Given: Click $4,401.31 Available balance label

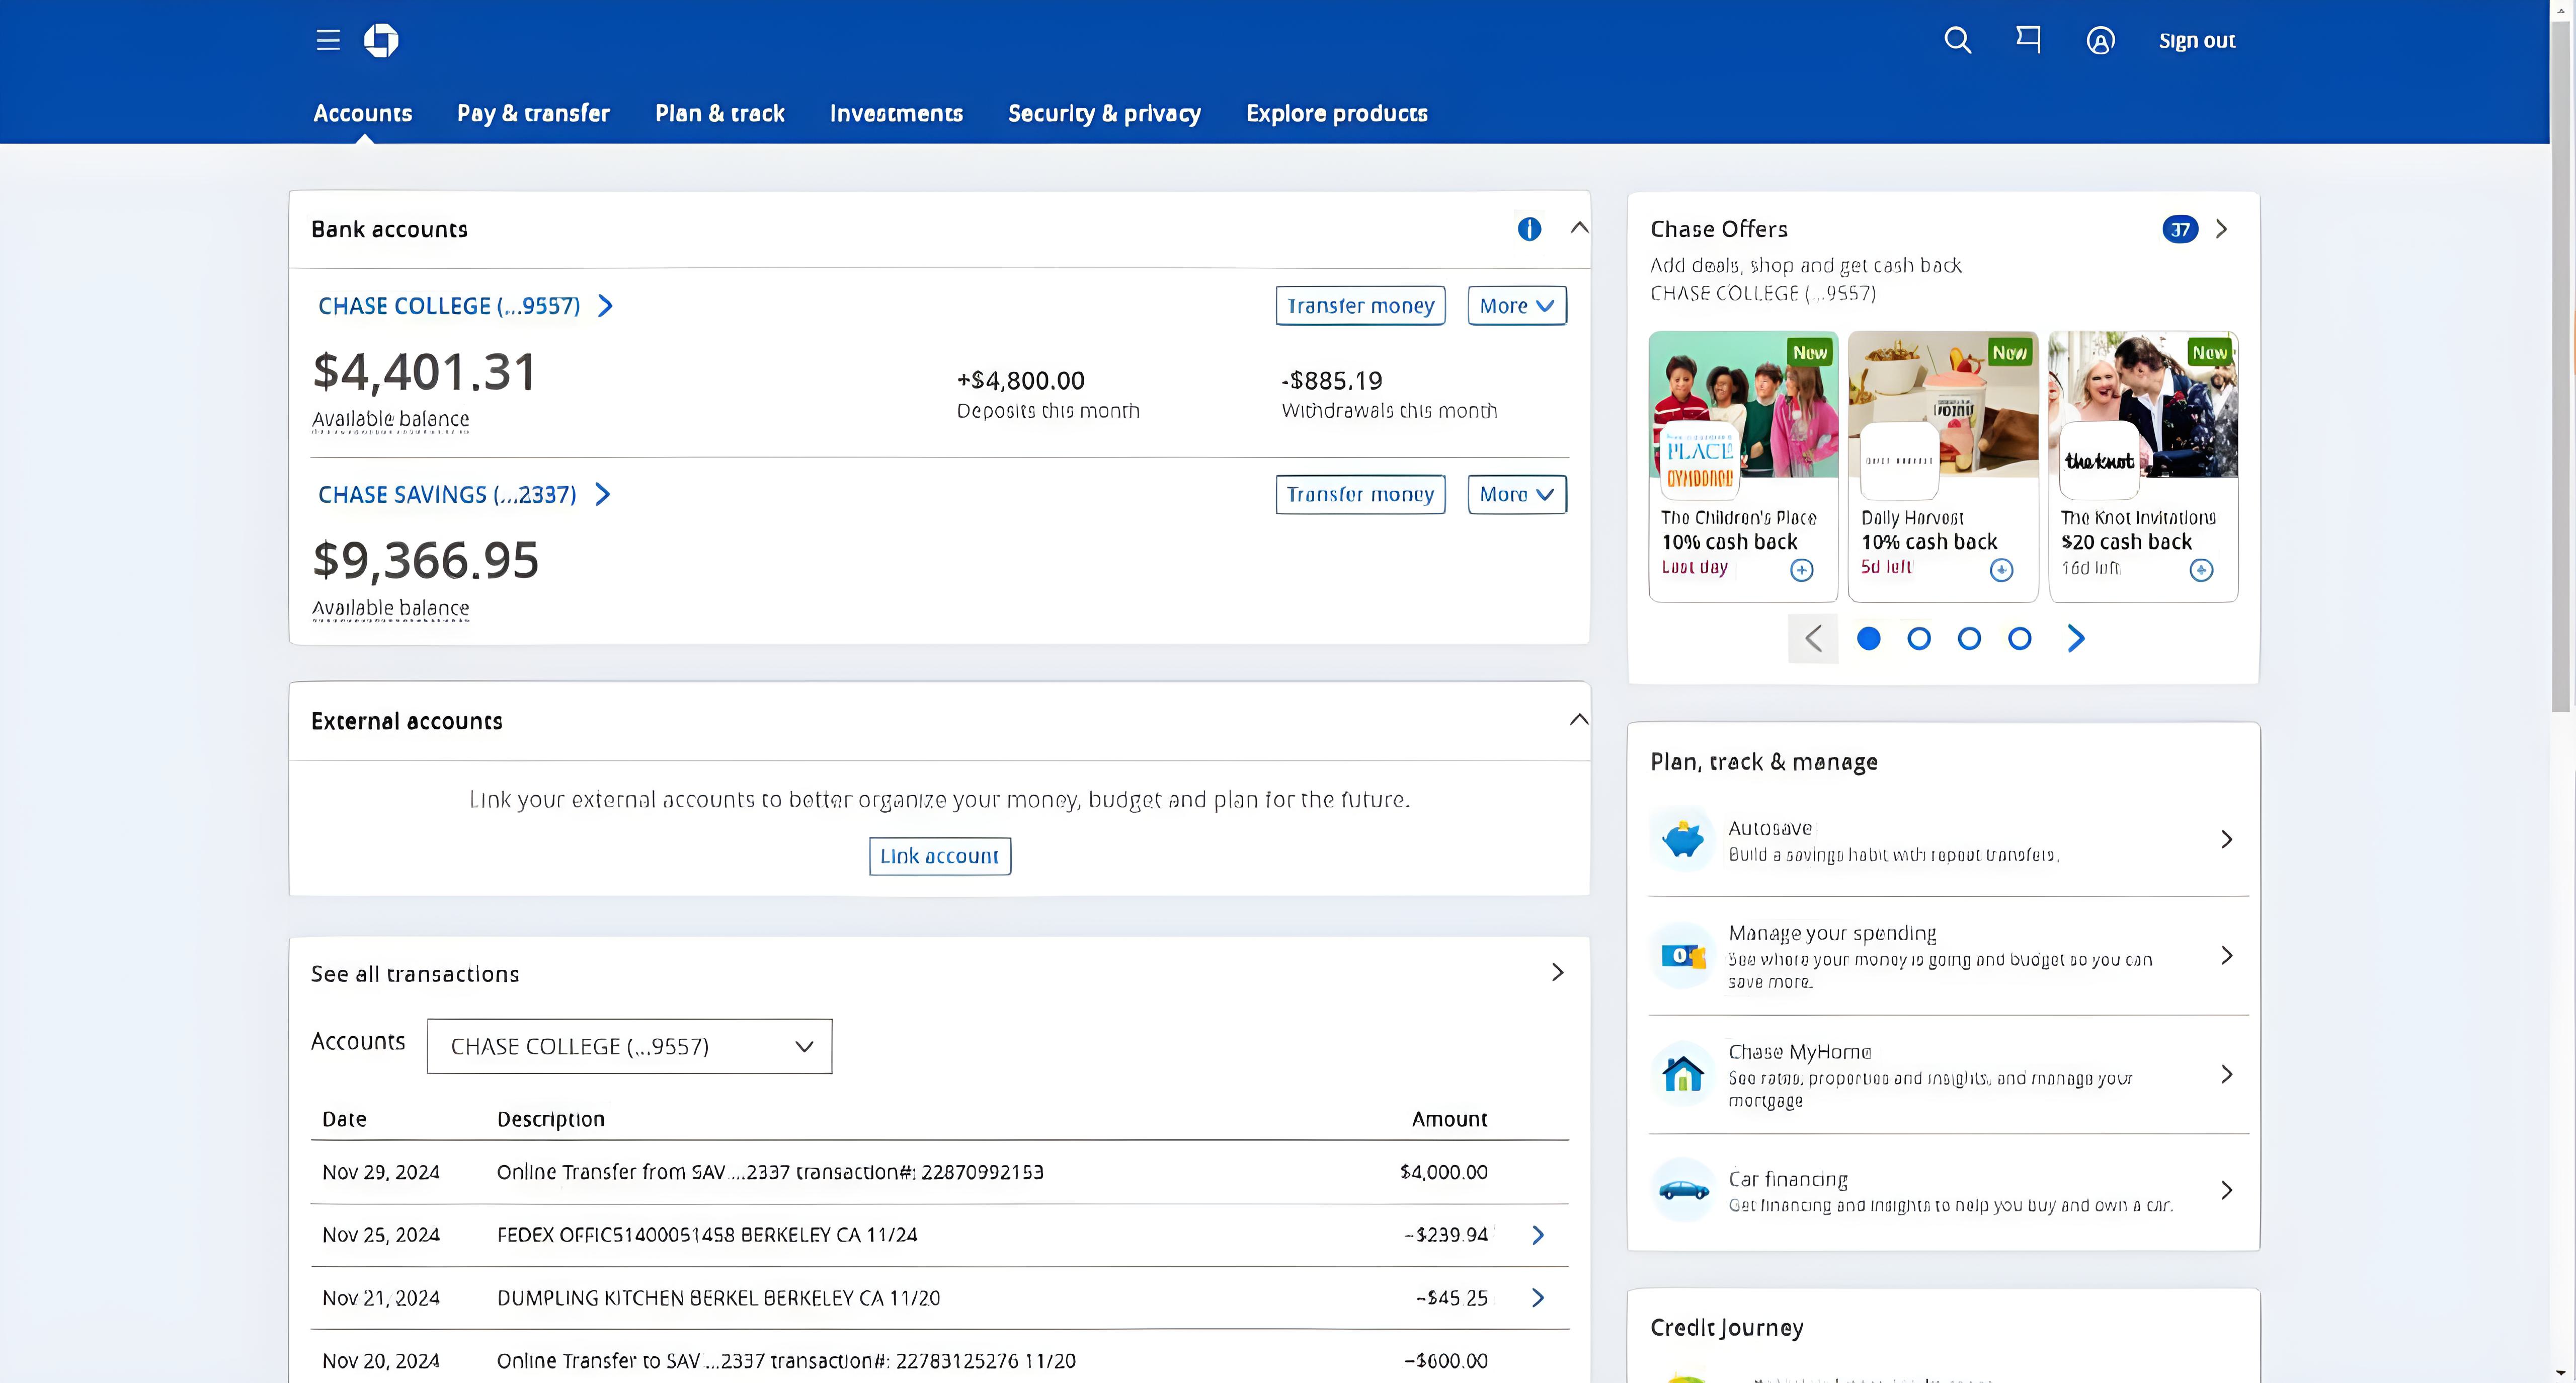Looking at the screenshot, I should point(390,420).
